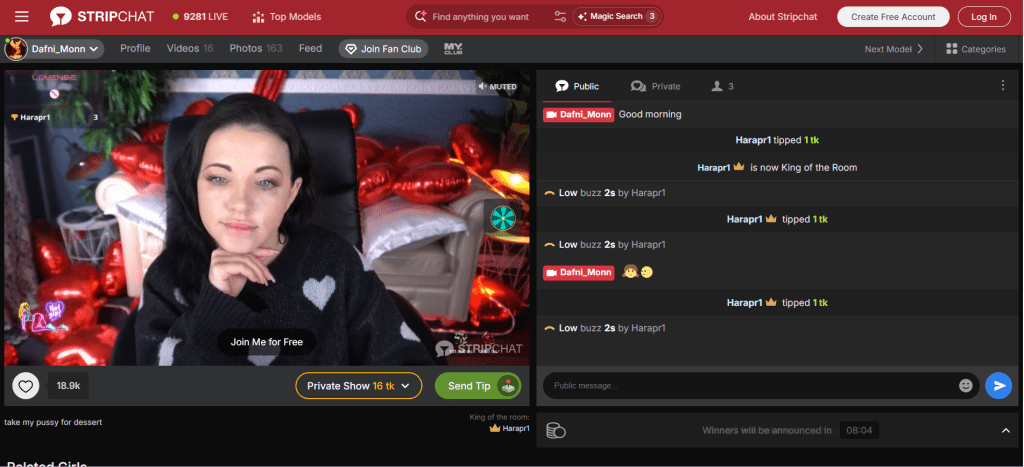Open the emoji picker in the message box
This screenshot has width=1024, height=467.
pos(966,386)
